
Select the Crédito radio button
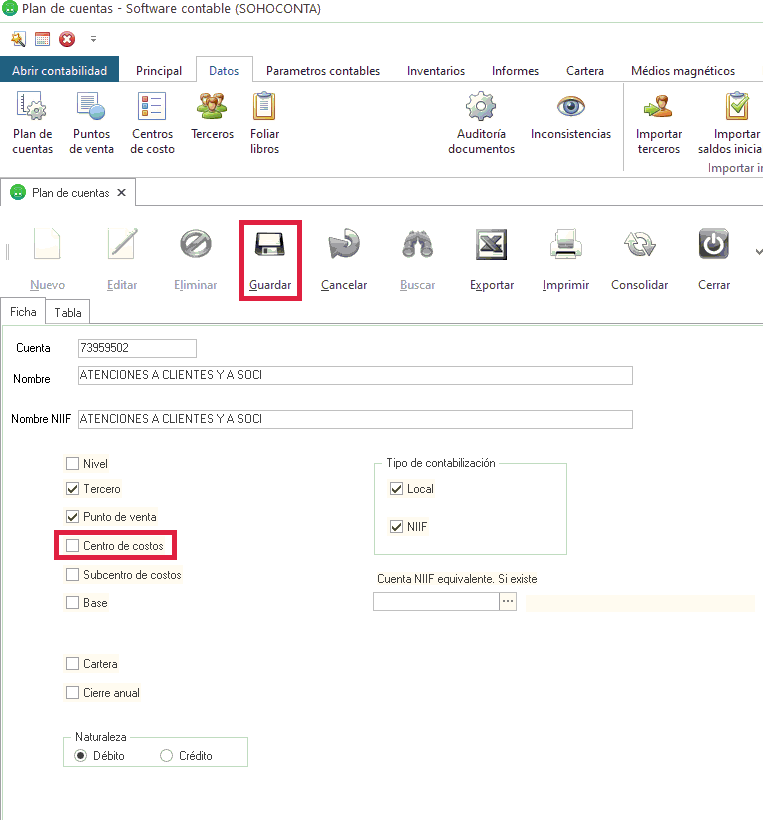(167, 756)
